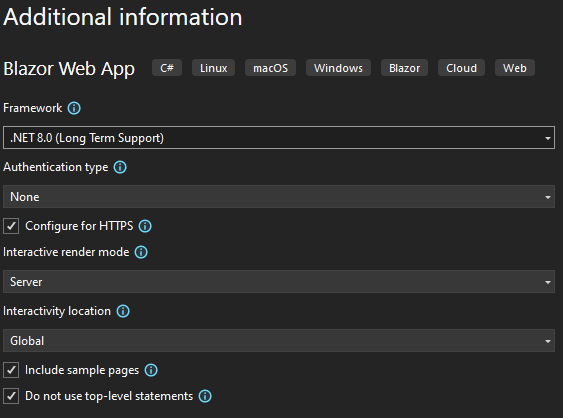This screenshot has width=563, height=418.
Task: Show info icon beside Authentication type
Action: [x=120, y=167]
